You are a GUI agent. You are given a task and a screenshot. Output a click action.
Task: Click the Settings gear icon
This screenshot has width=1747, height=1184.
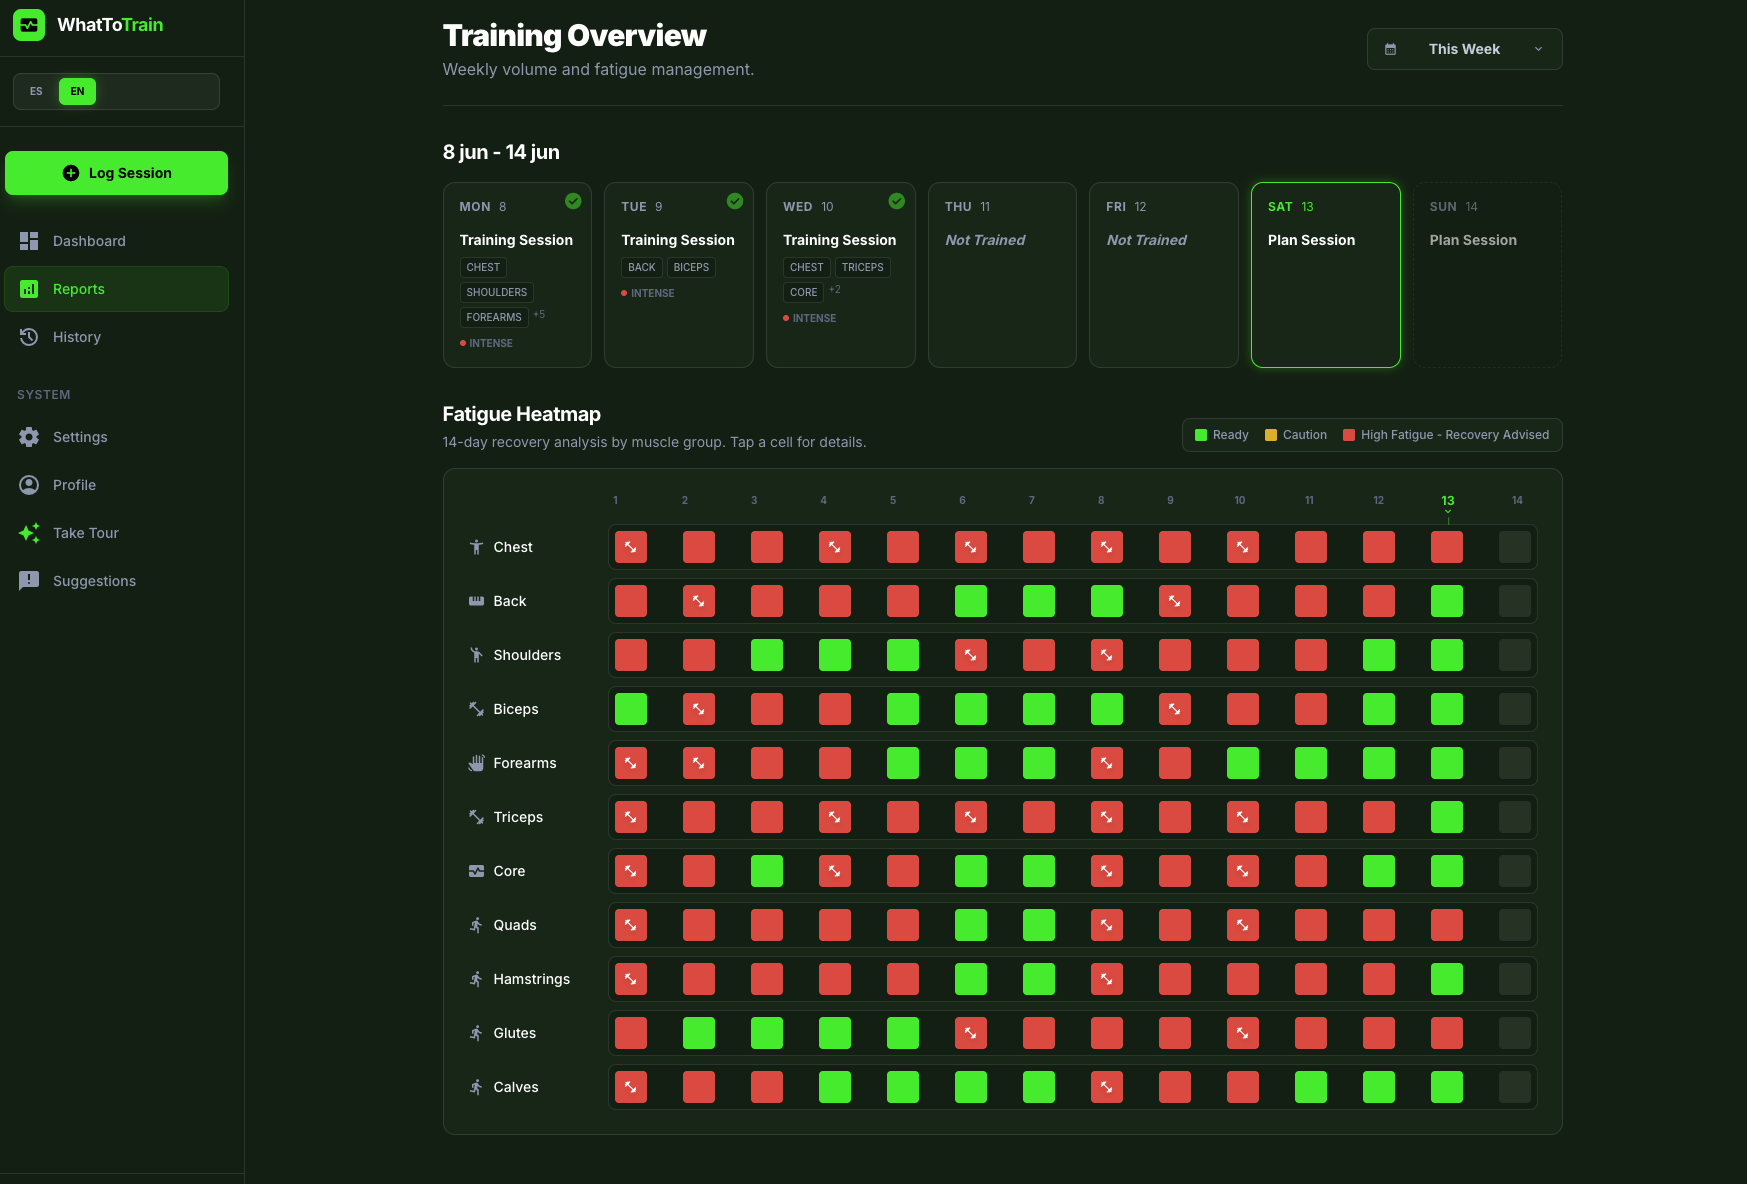click(29, 437)
